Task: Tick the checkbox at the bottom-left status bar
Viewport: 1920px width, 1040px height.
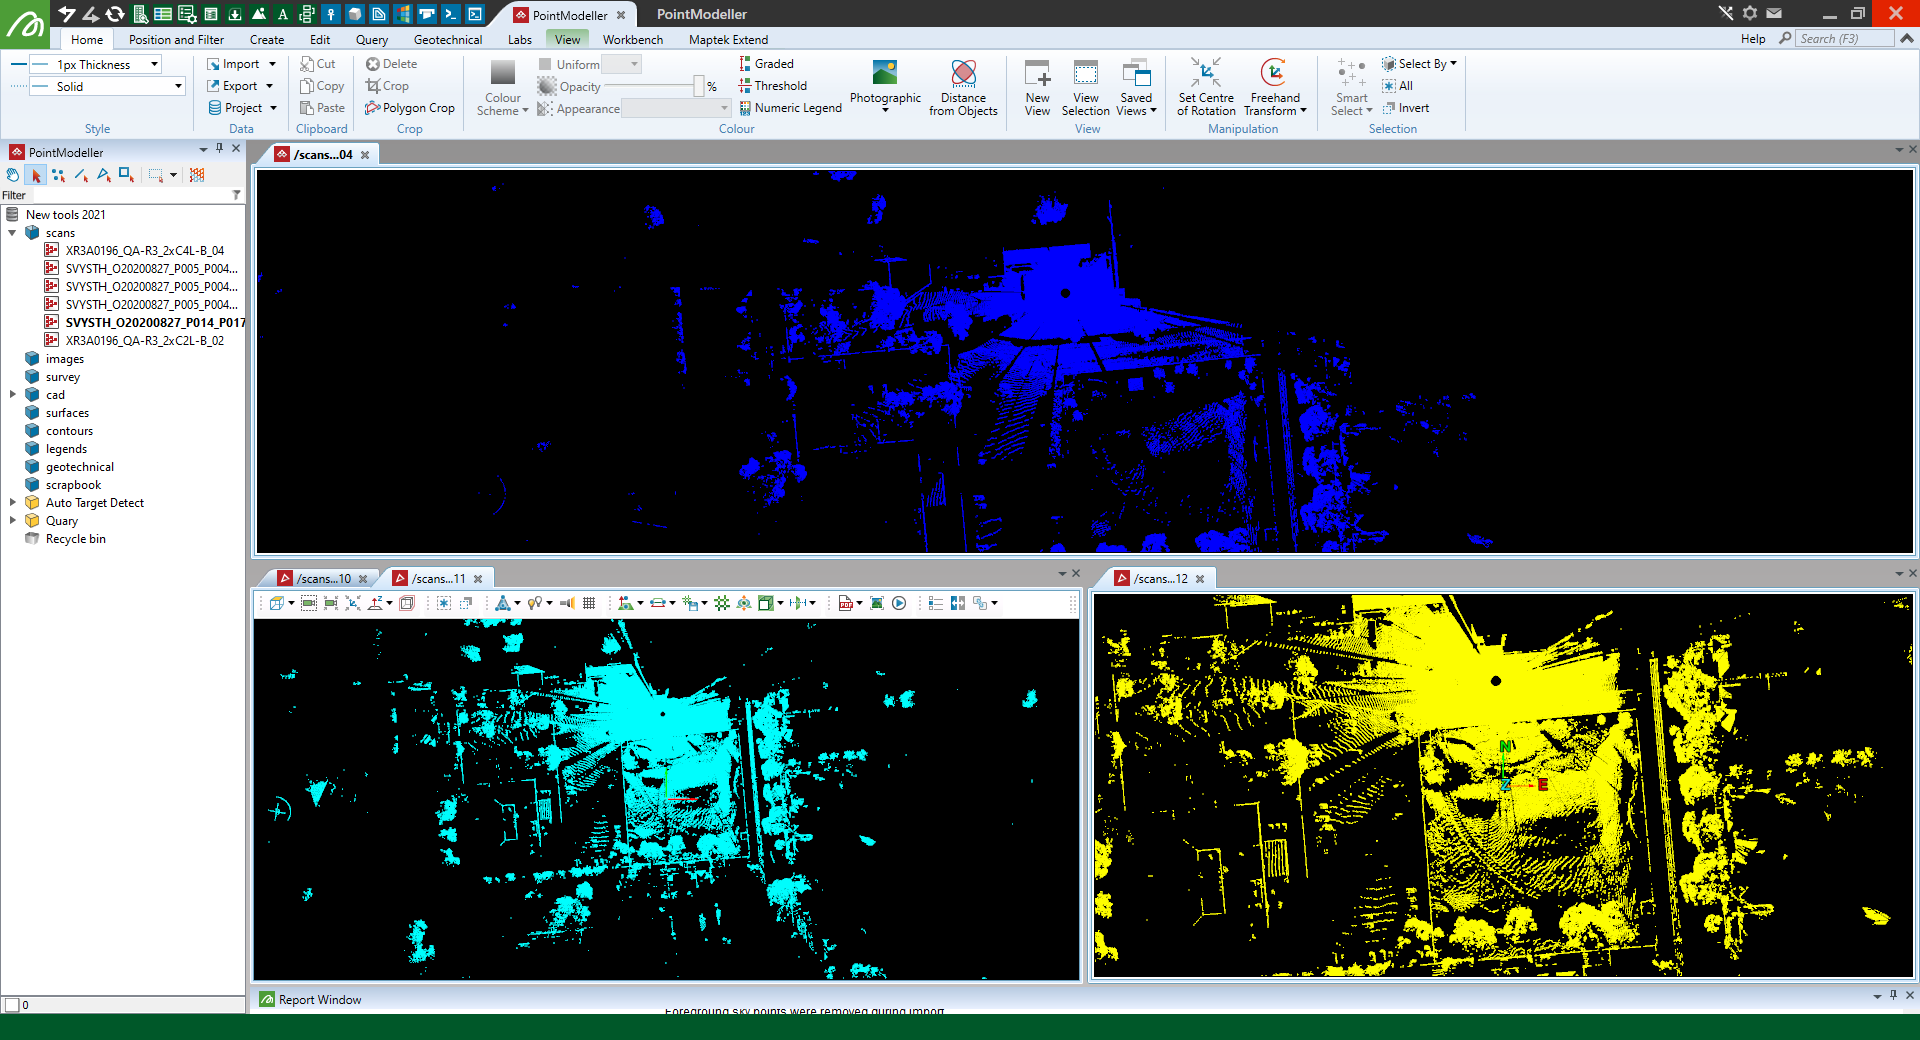Action: point(12,1005)
